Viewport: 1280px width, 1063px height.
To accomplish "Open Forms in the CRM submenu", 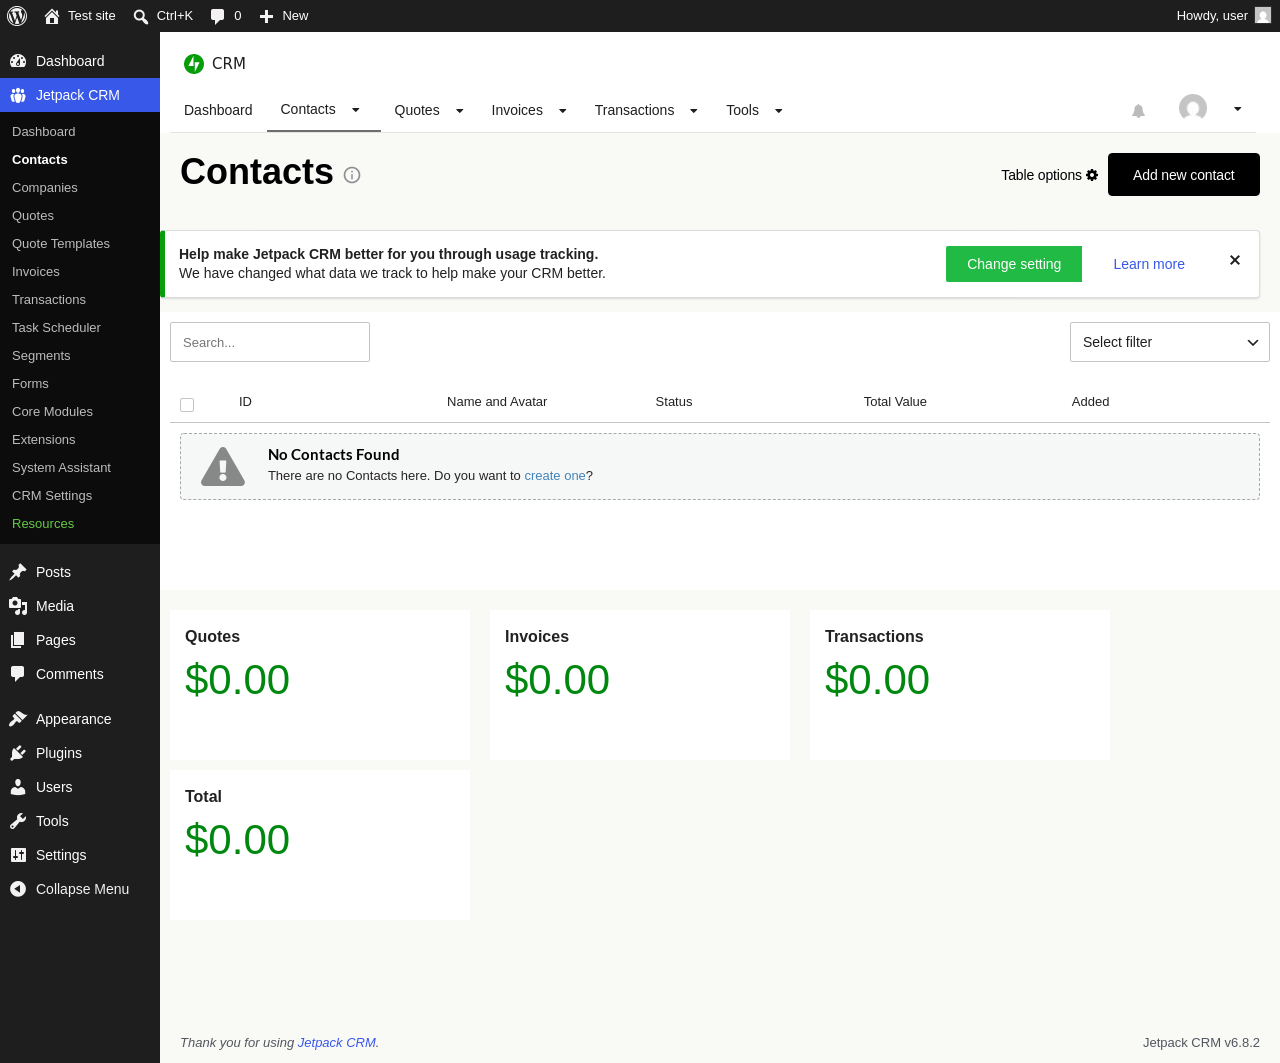I will [30, 384].
